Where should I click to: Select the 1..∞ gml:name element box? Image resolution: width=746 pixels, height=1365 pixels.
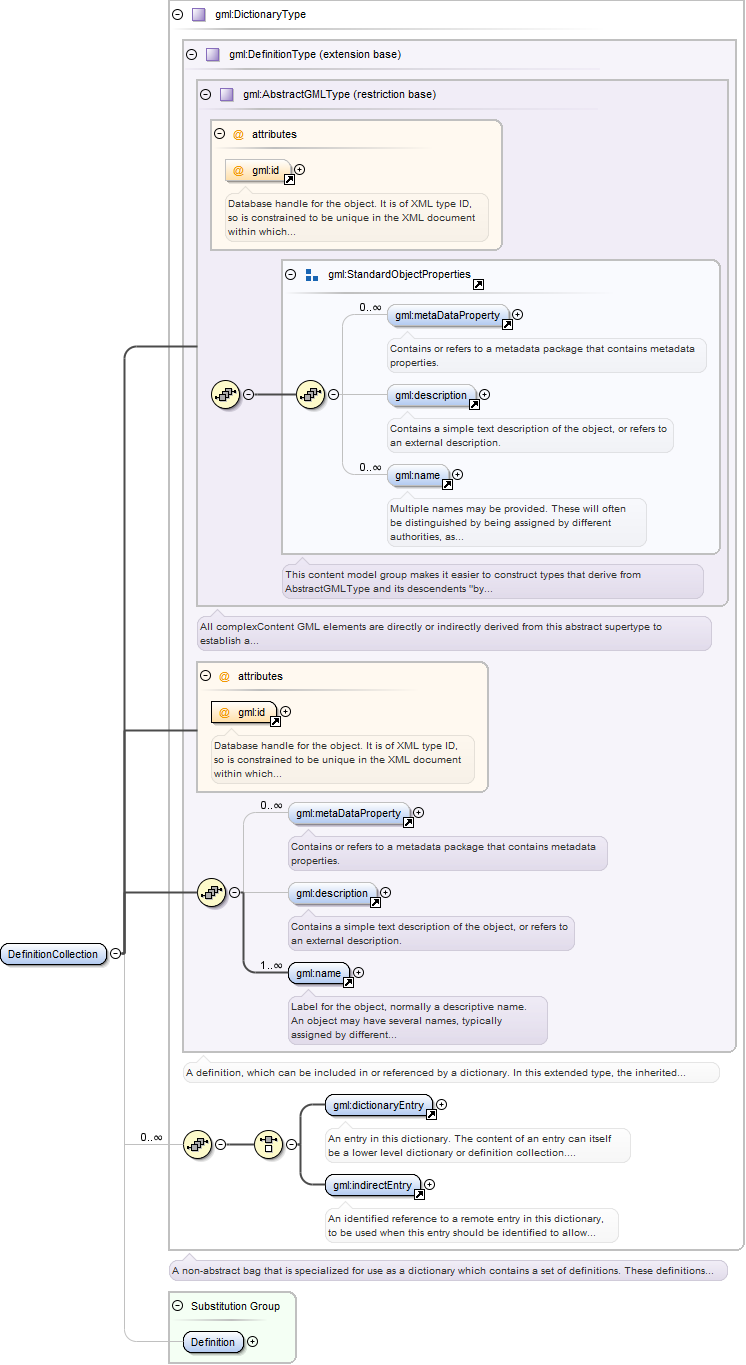(320, 973)
